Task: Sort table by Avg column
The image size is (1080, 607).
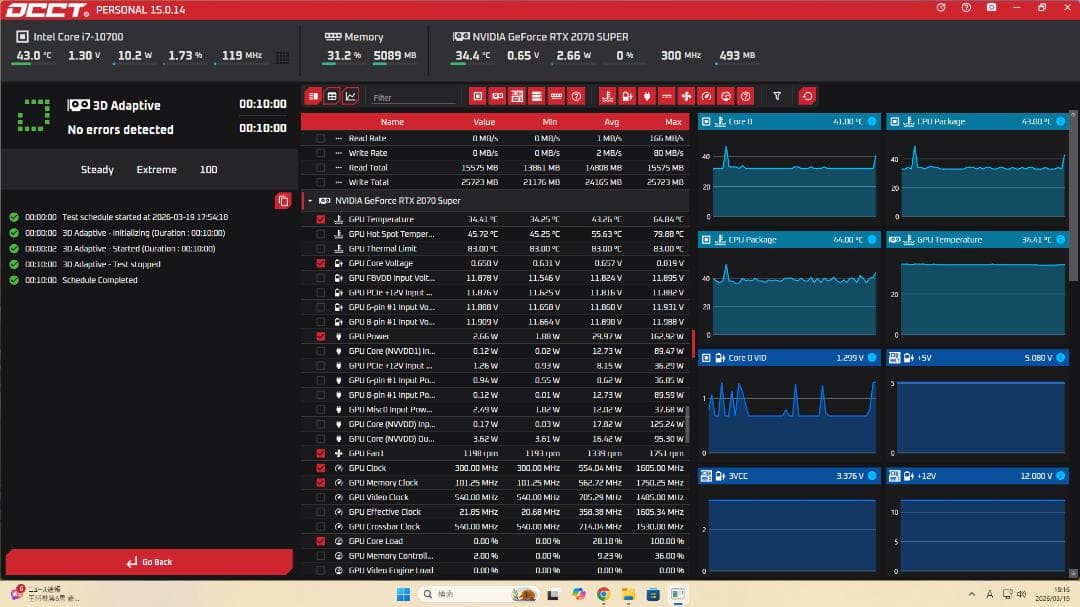Action: coord(612,122)
